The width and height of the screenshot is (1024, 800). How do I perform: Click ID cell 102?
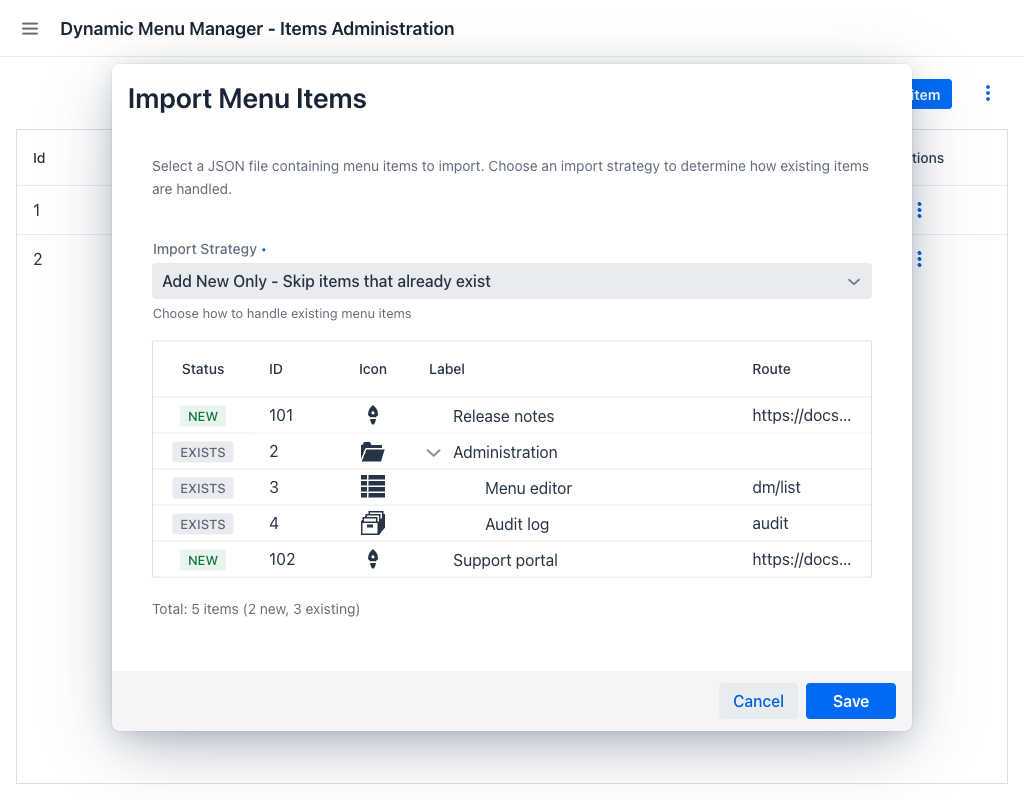tap(282, 559)
